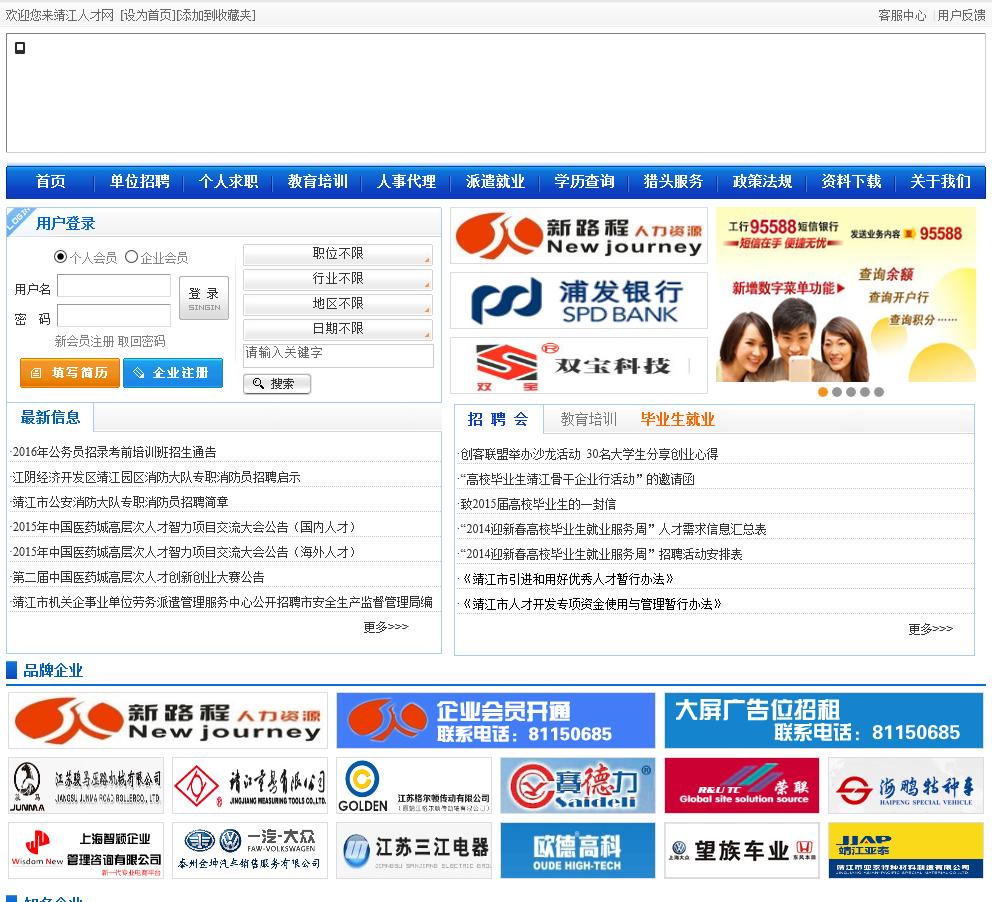Click 设为首页 link
The width and height of the screenshot is (992, 902).
147,15
